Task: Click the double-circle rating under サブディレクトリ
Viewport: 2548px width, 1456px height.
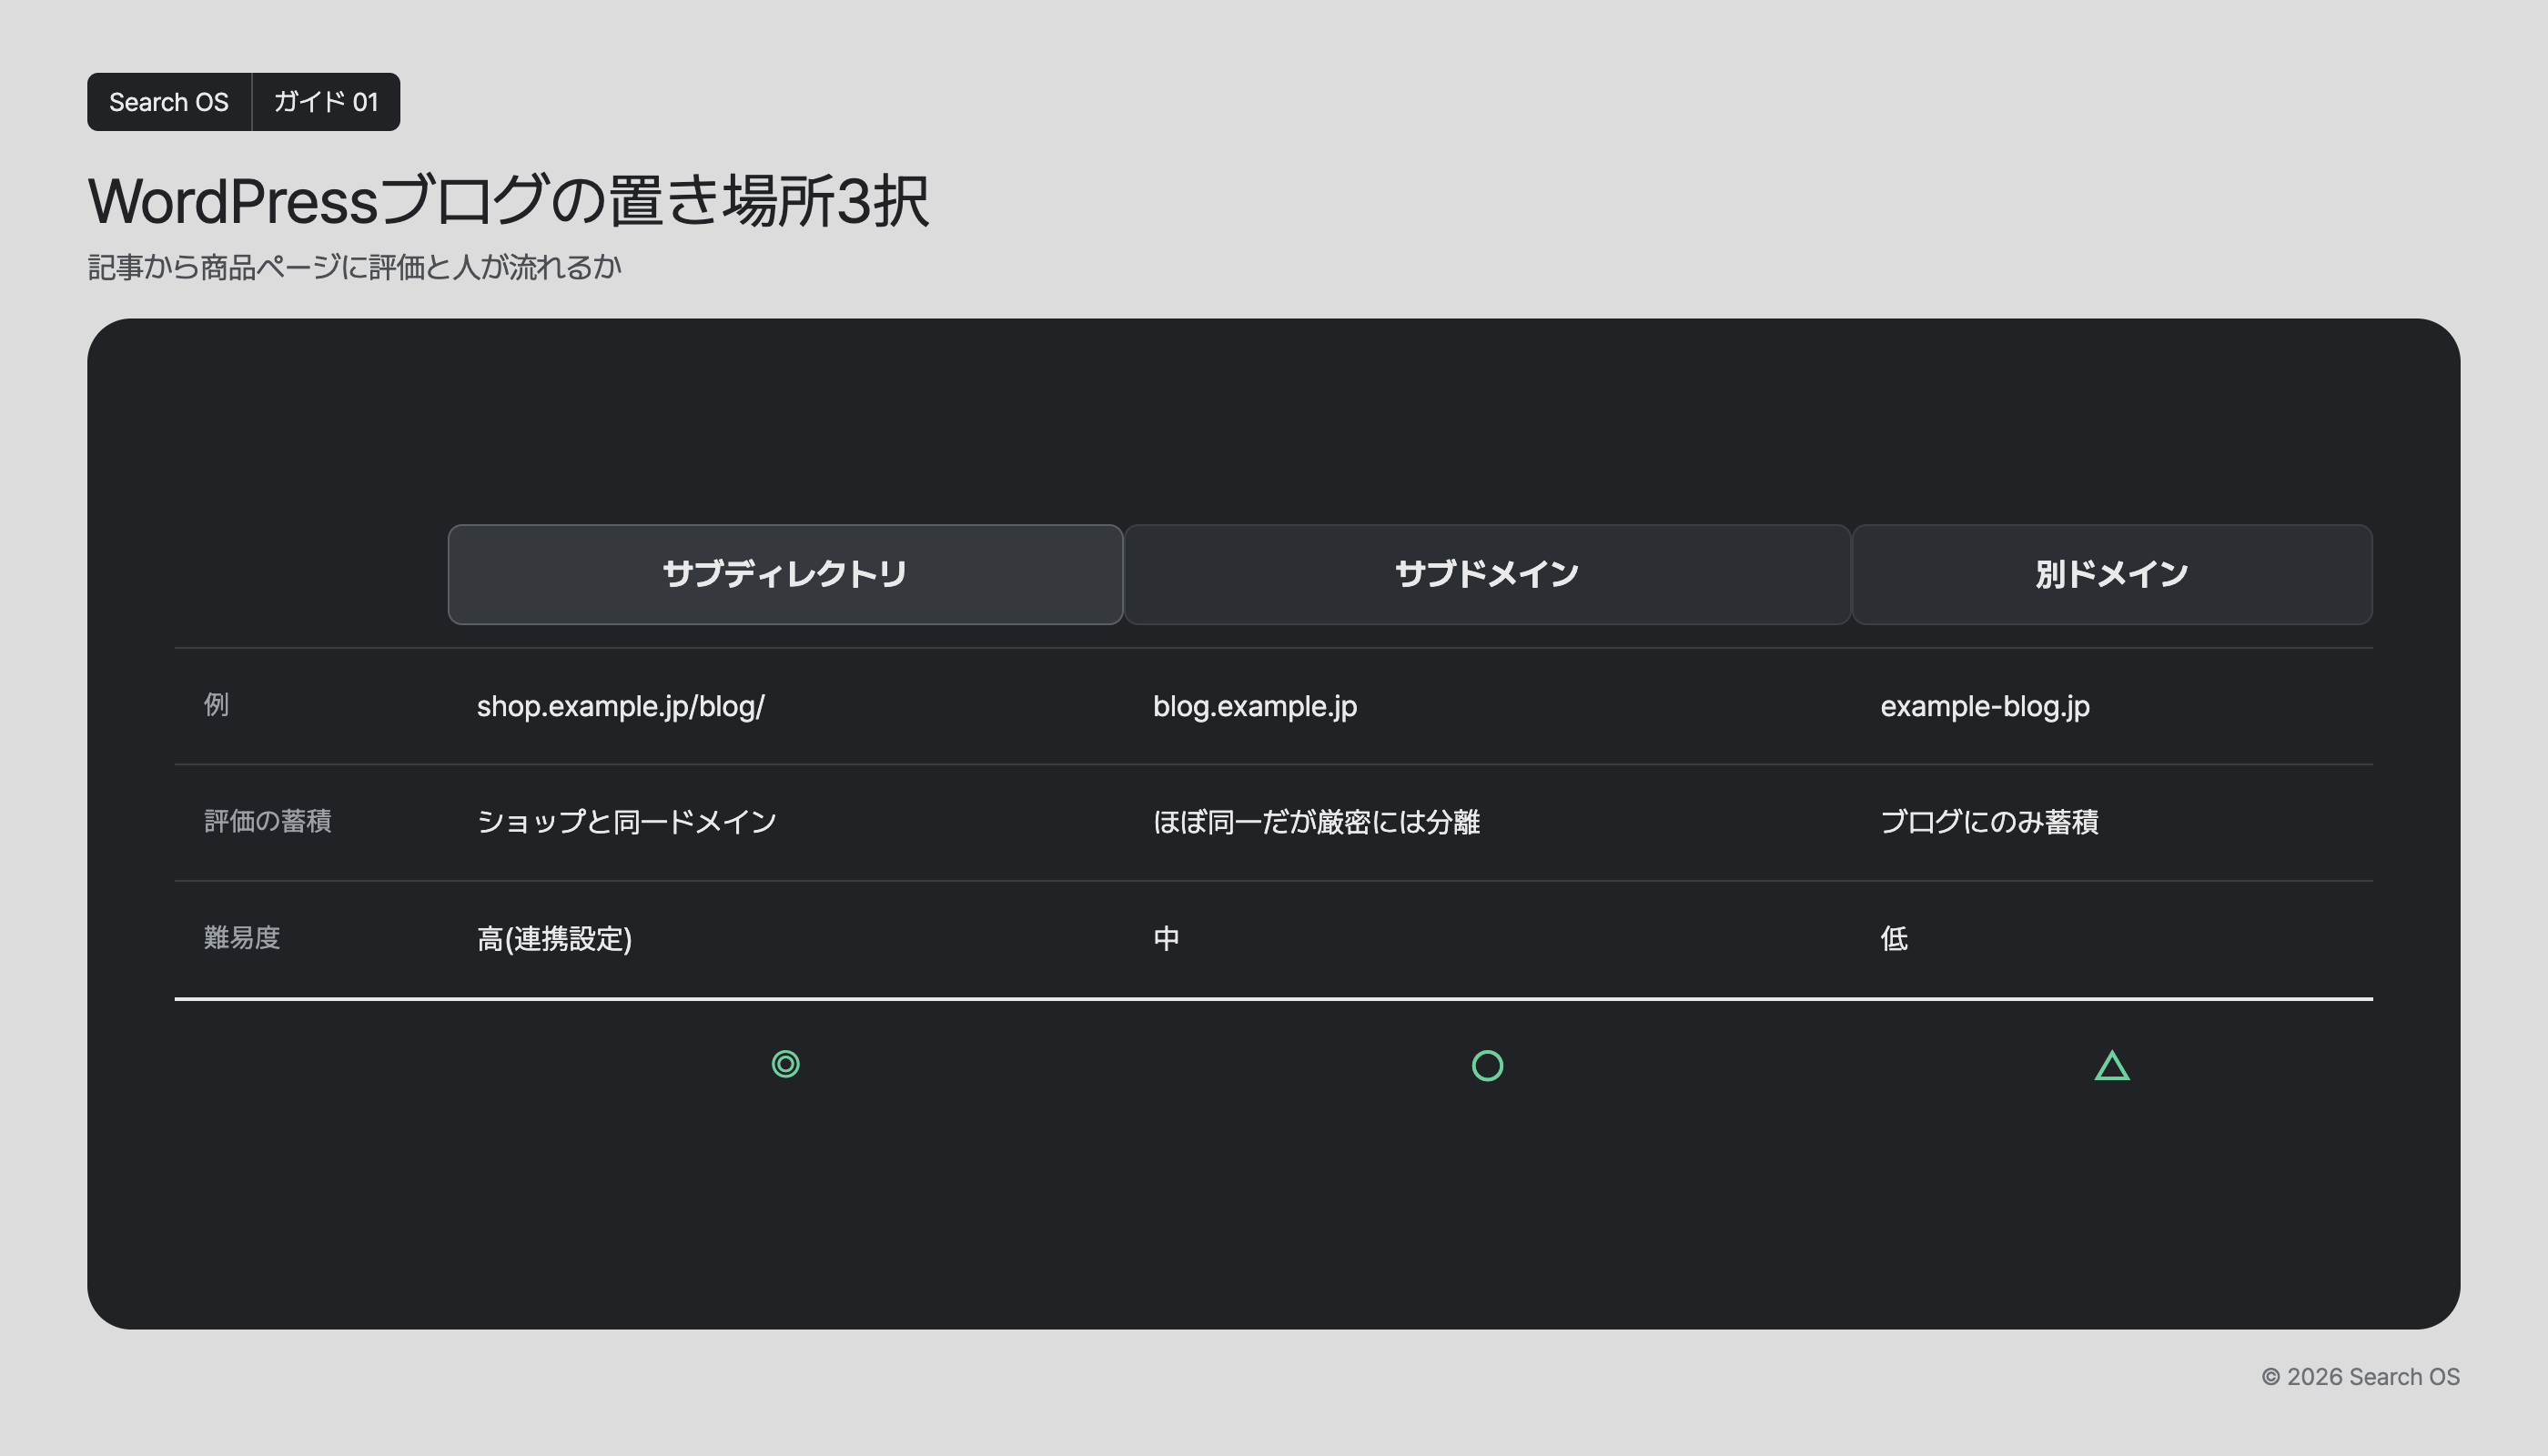Action: [786, 1064]
